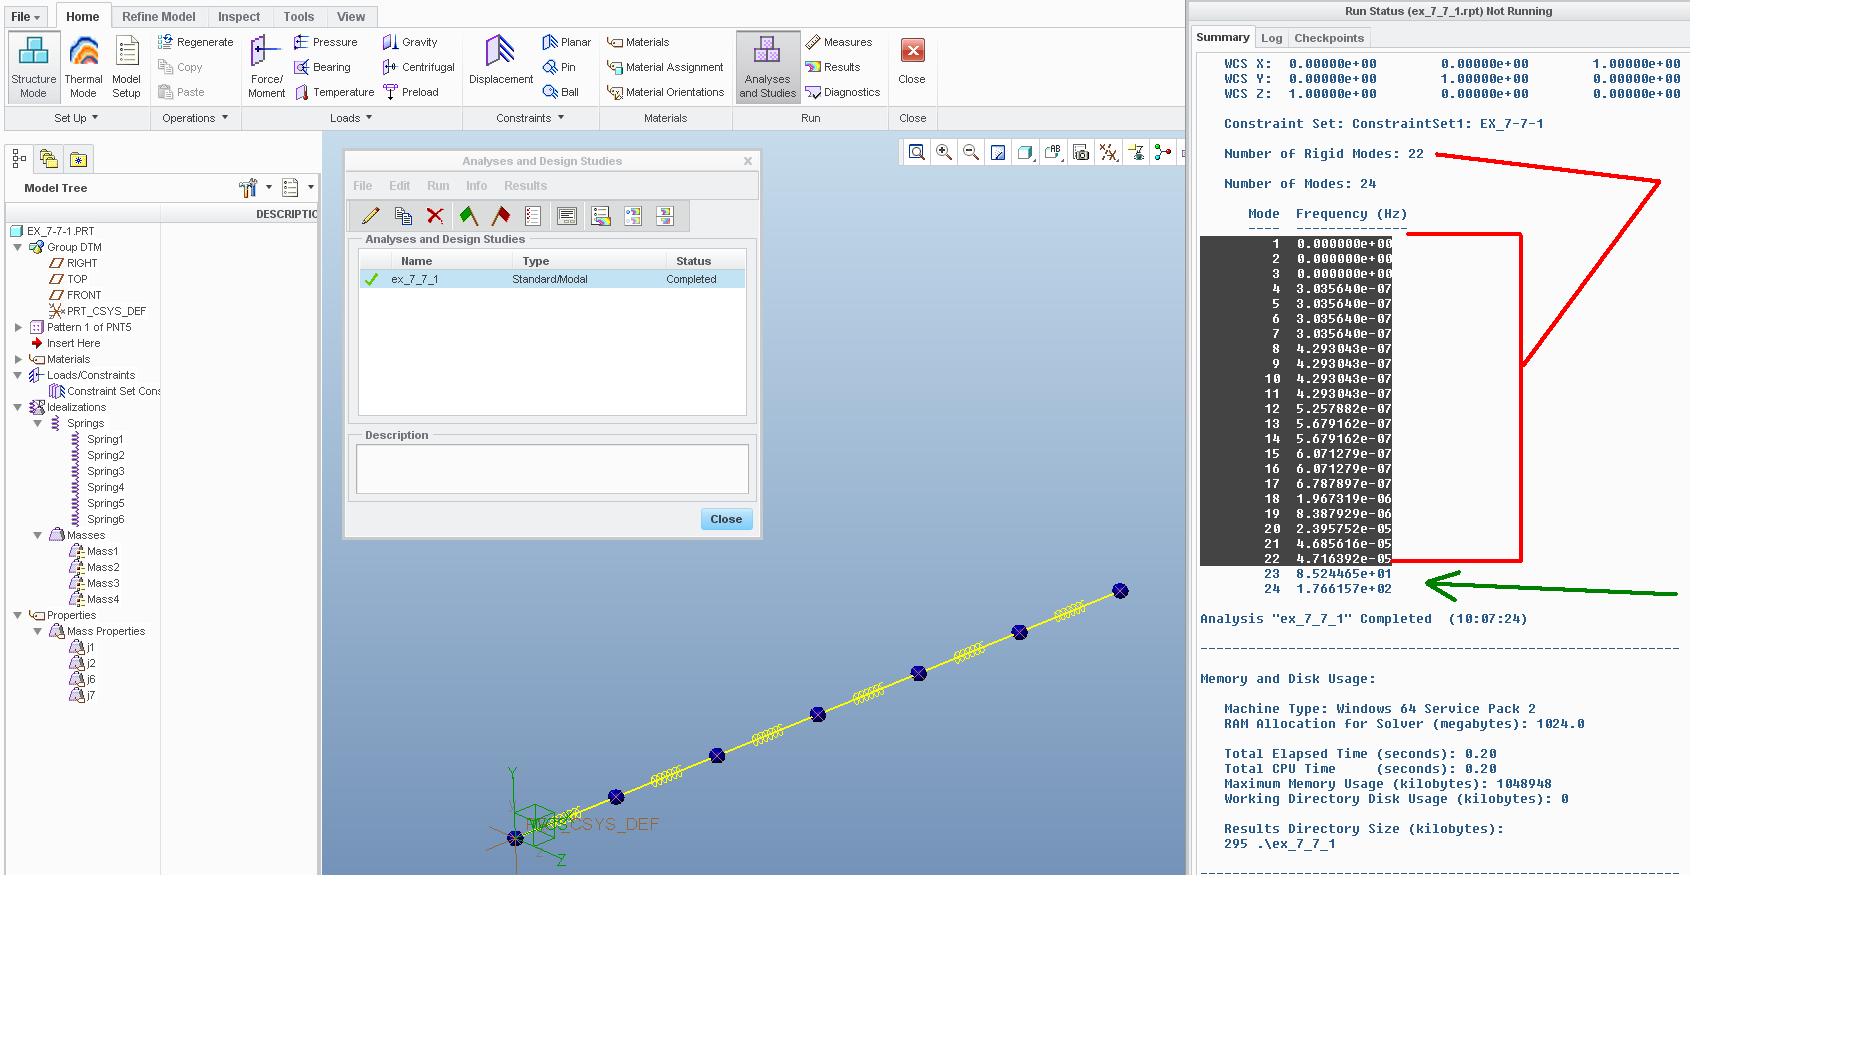Open the Materials library
Viewport: 1858px width, 1063px height.
(638, 42)
